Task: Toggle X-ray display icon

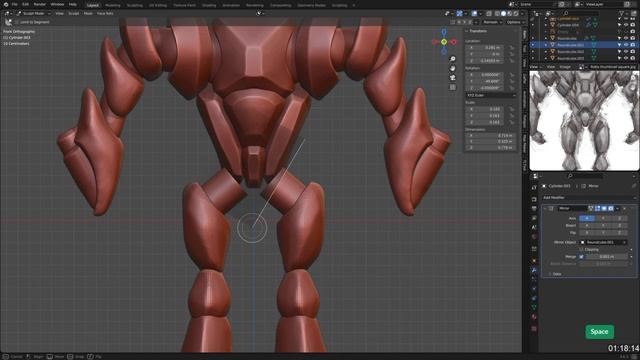Action: point(489,13)
